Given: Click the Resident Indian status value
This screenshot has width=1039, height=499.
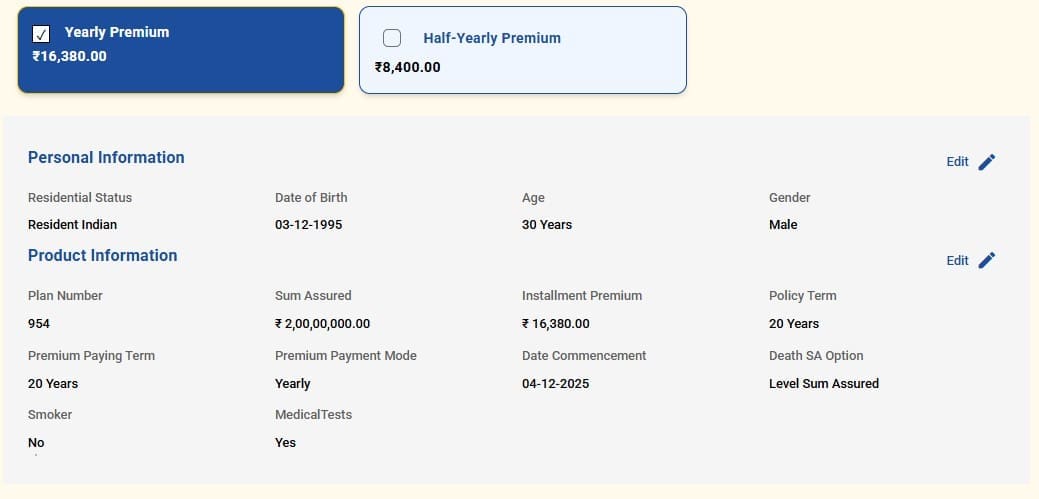Looking at the screenshot, I should 72,225.
